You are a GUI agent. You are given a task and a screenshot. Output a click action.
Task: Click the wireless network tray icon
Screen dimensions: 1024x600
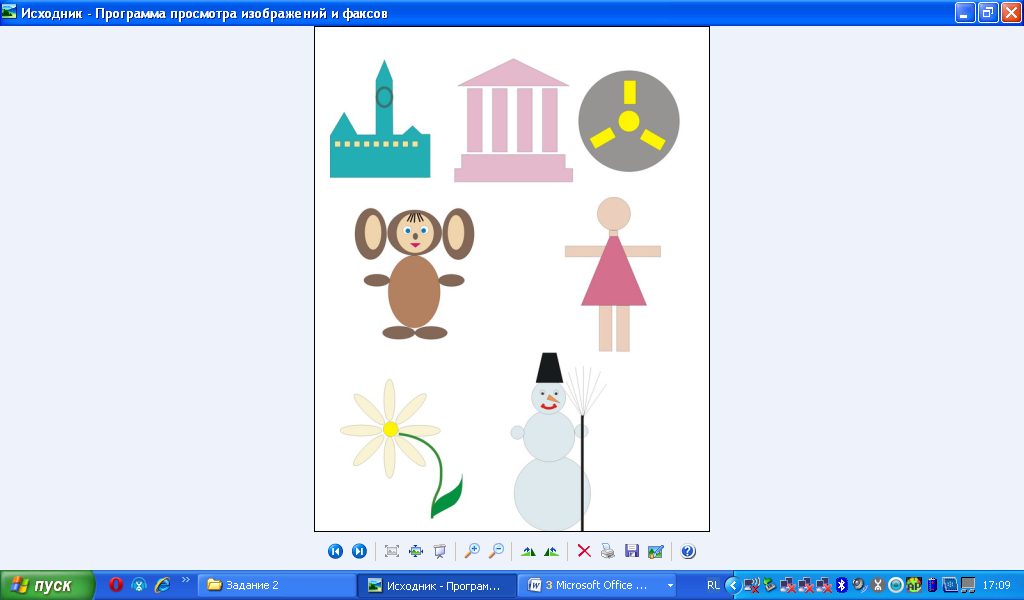pyautogui.click(x=752, y=585)
